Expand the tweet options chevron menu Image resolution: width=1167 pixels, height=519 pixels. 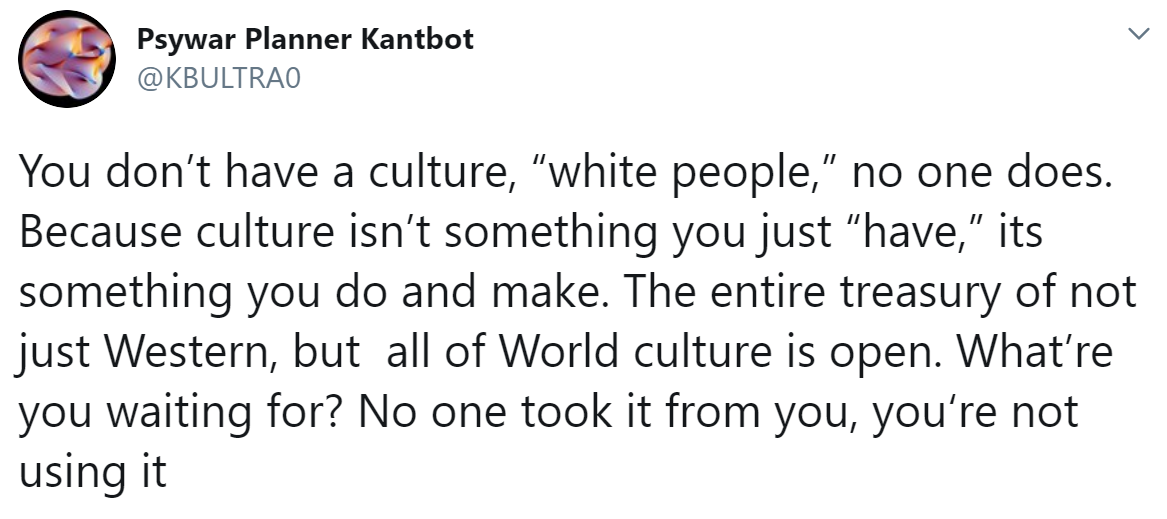coord(1139,34)
